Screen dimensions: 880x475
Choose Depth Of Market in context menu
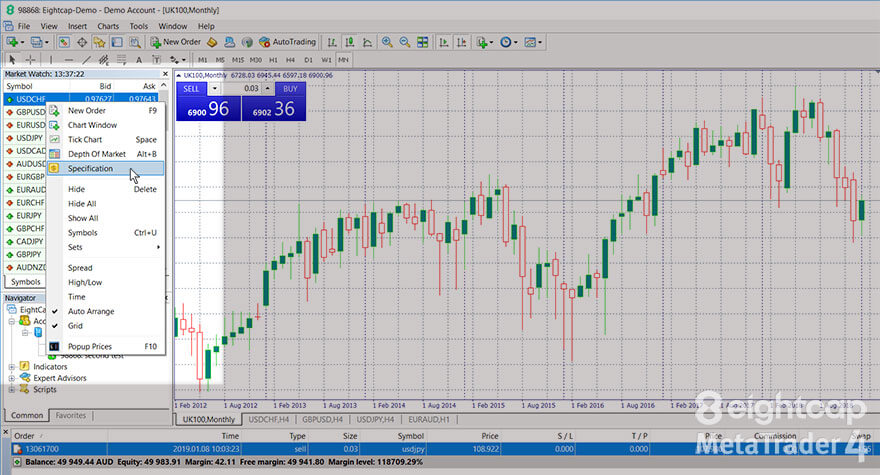tap(106, 154)
